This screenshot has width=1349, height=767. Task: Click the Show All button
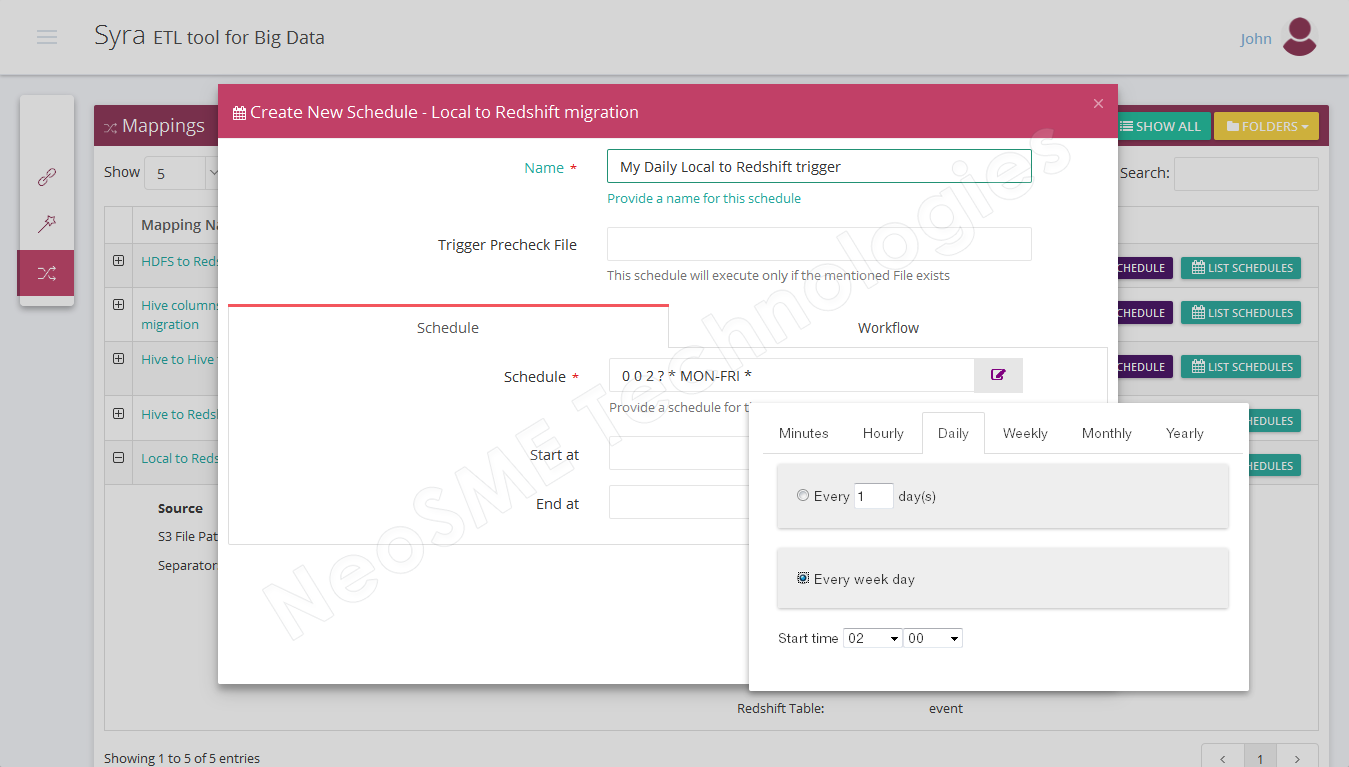point(1161,126)
